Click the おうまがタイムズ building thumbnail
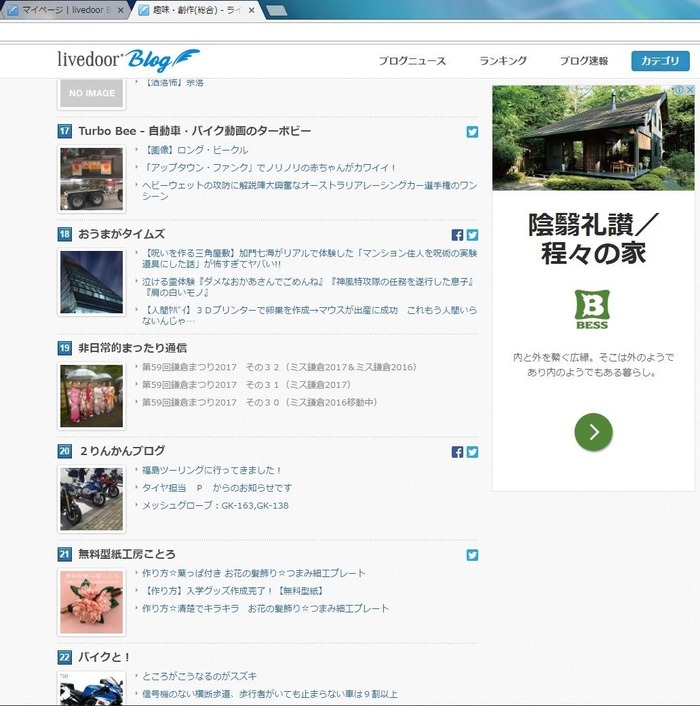700x706 pixels. point(91,282)
